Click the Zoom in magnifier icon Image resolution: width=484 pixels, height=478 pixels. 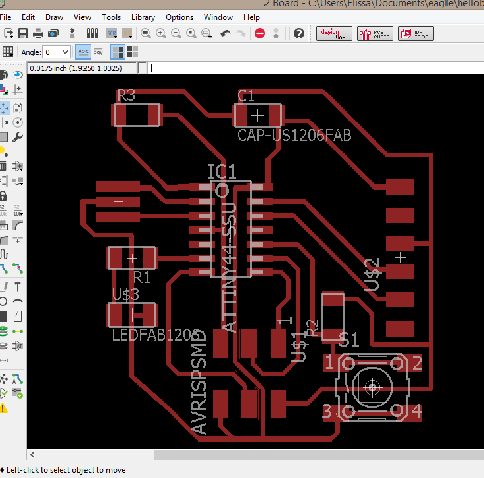coord(161,33)
